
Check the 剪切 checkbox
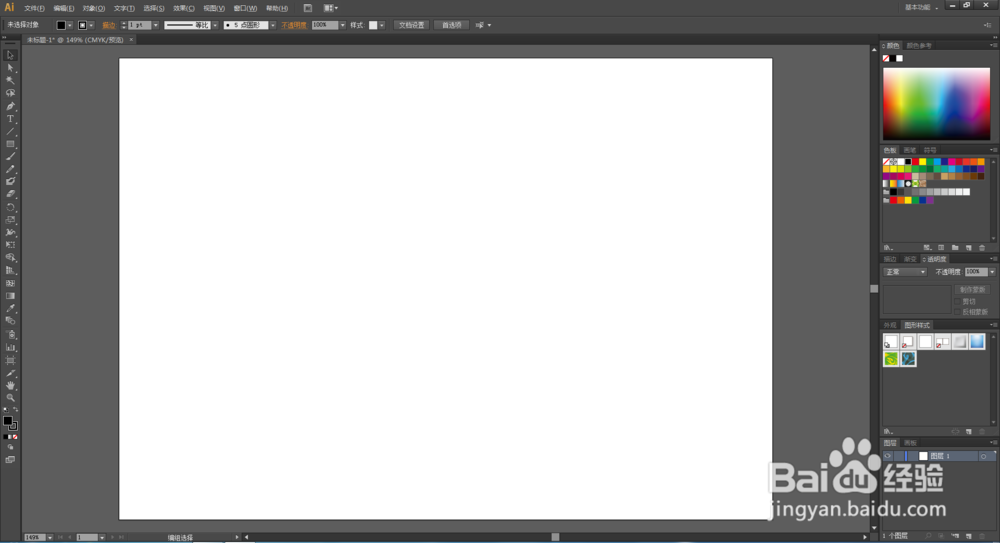(x=957, y=301)
